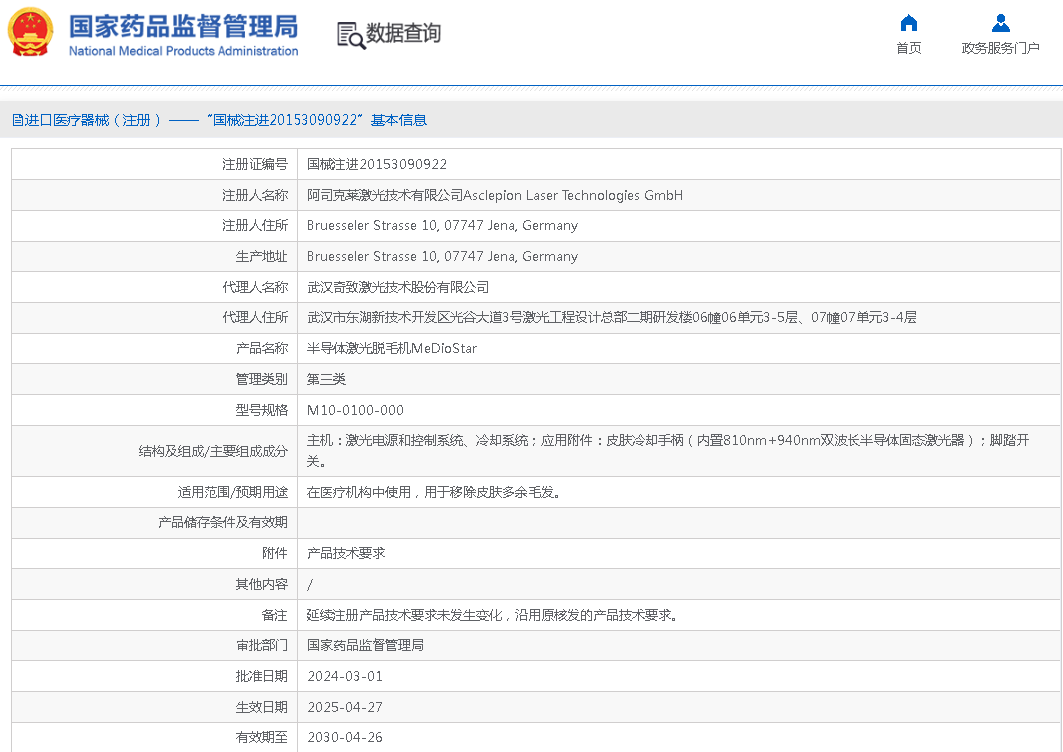Click the structure description starting 主机：激光电源

(x=668, y=451)
